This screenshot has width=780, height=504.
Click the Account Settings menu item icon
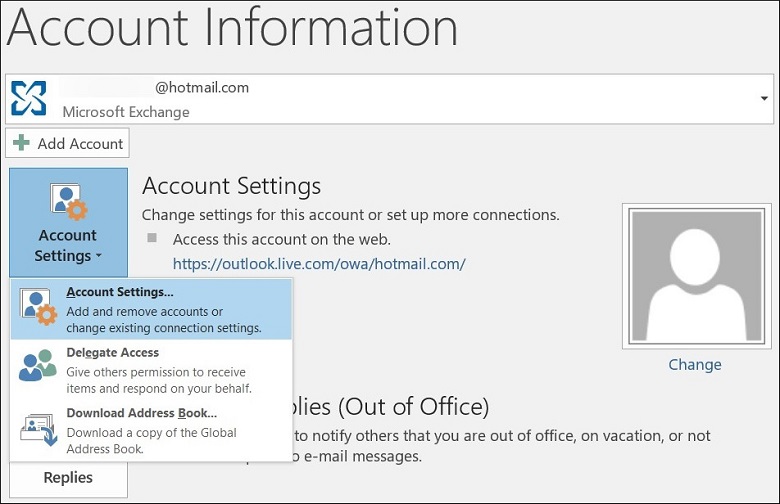point(38,307)
